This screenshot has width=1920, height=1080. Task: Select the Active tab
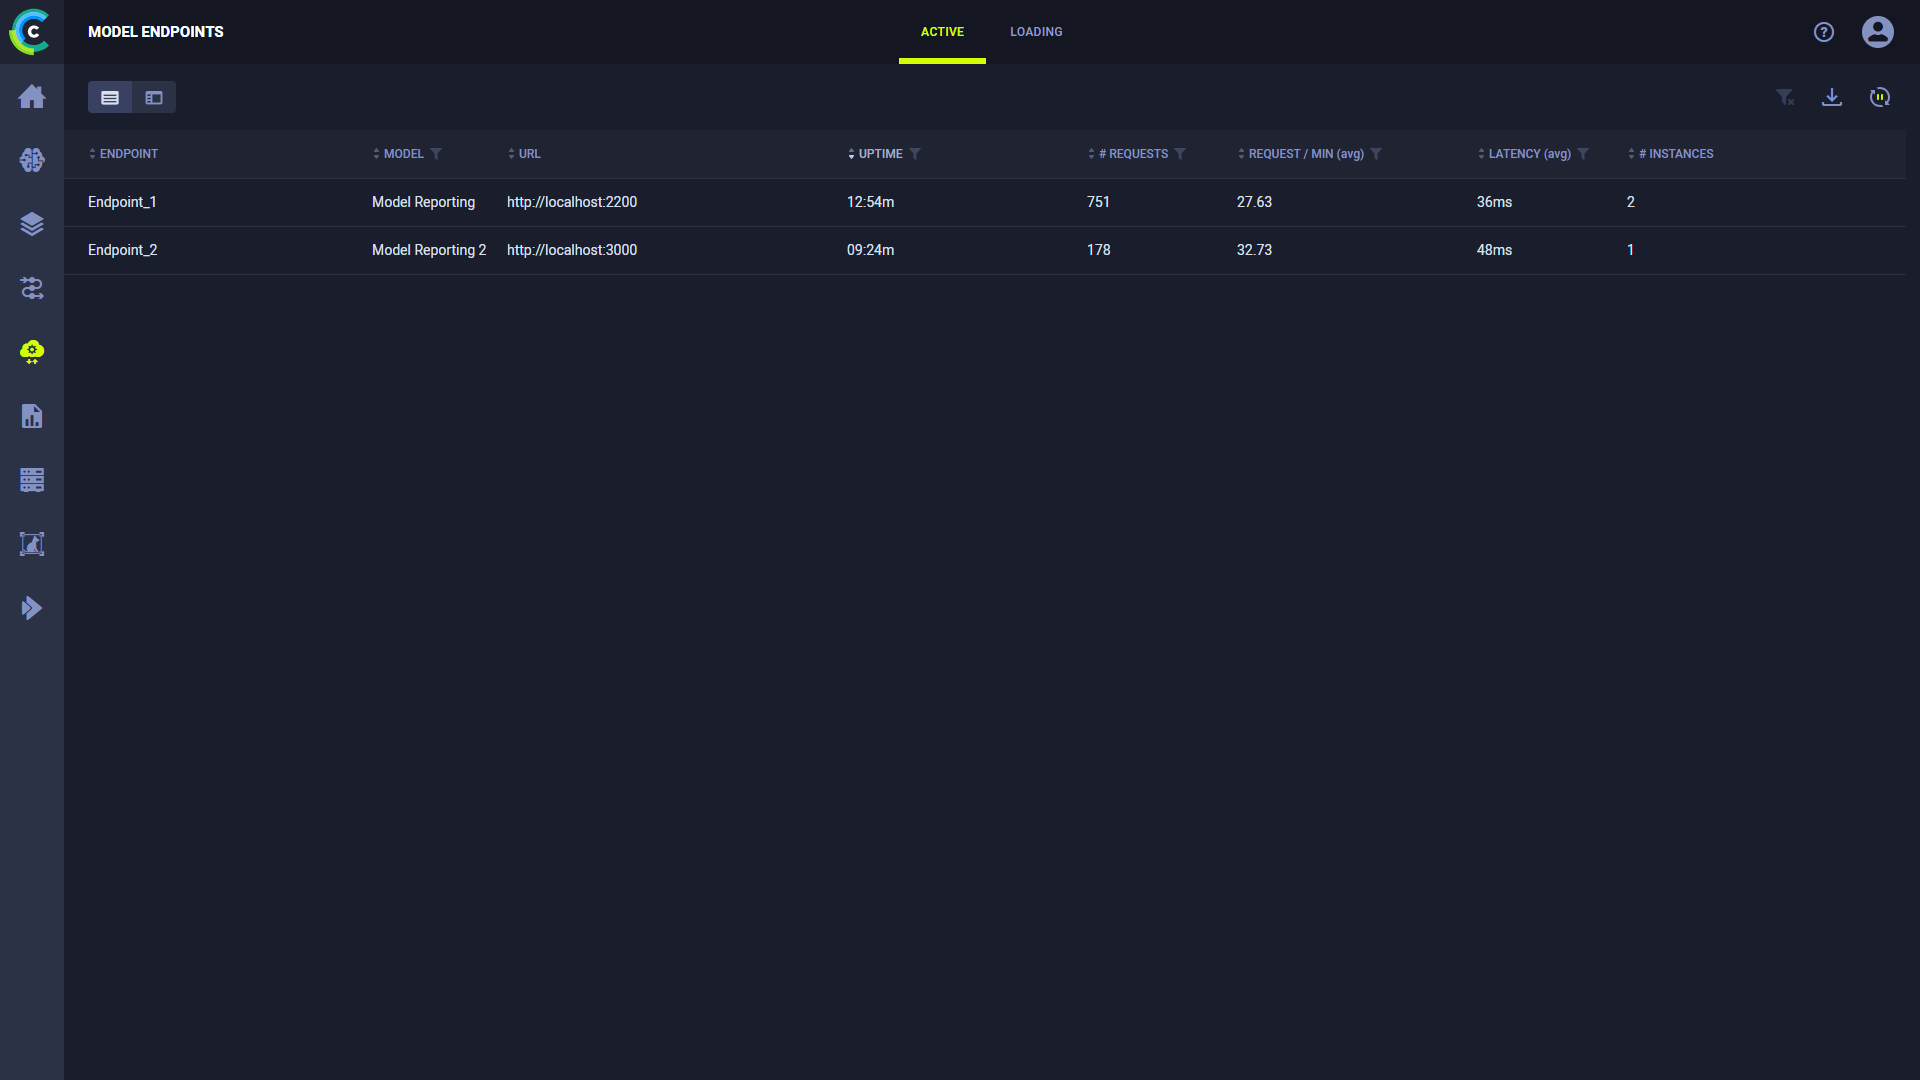click(942, 32)
